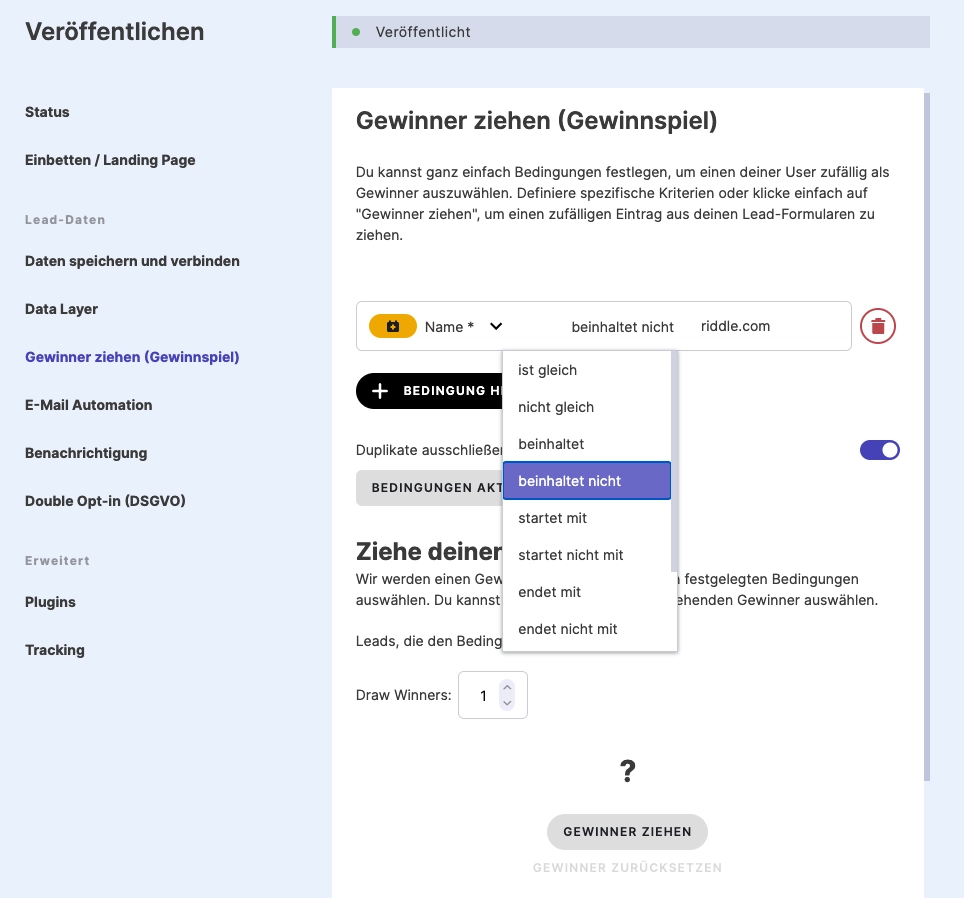Screen dimensions: 964x898
Task: Select "ist gleich" from the condition dropdown
Action: pyautogui.click(x=546, y=370)
